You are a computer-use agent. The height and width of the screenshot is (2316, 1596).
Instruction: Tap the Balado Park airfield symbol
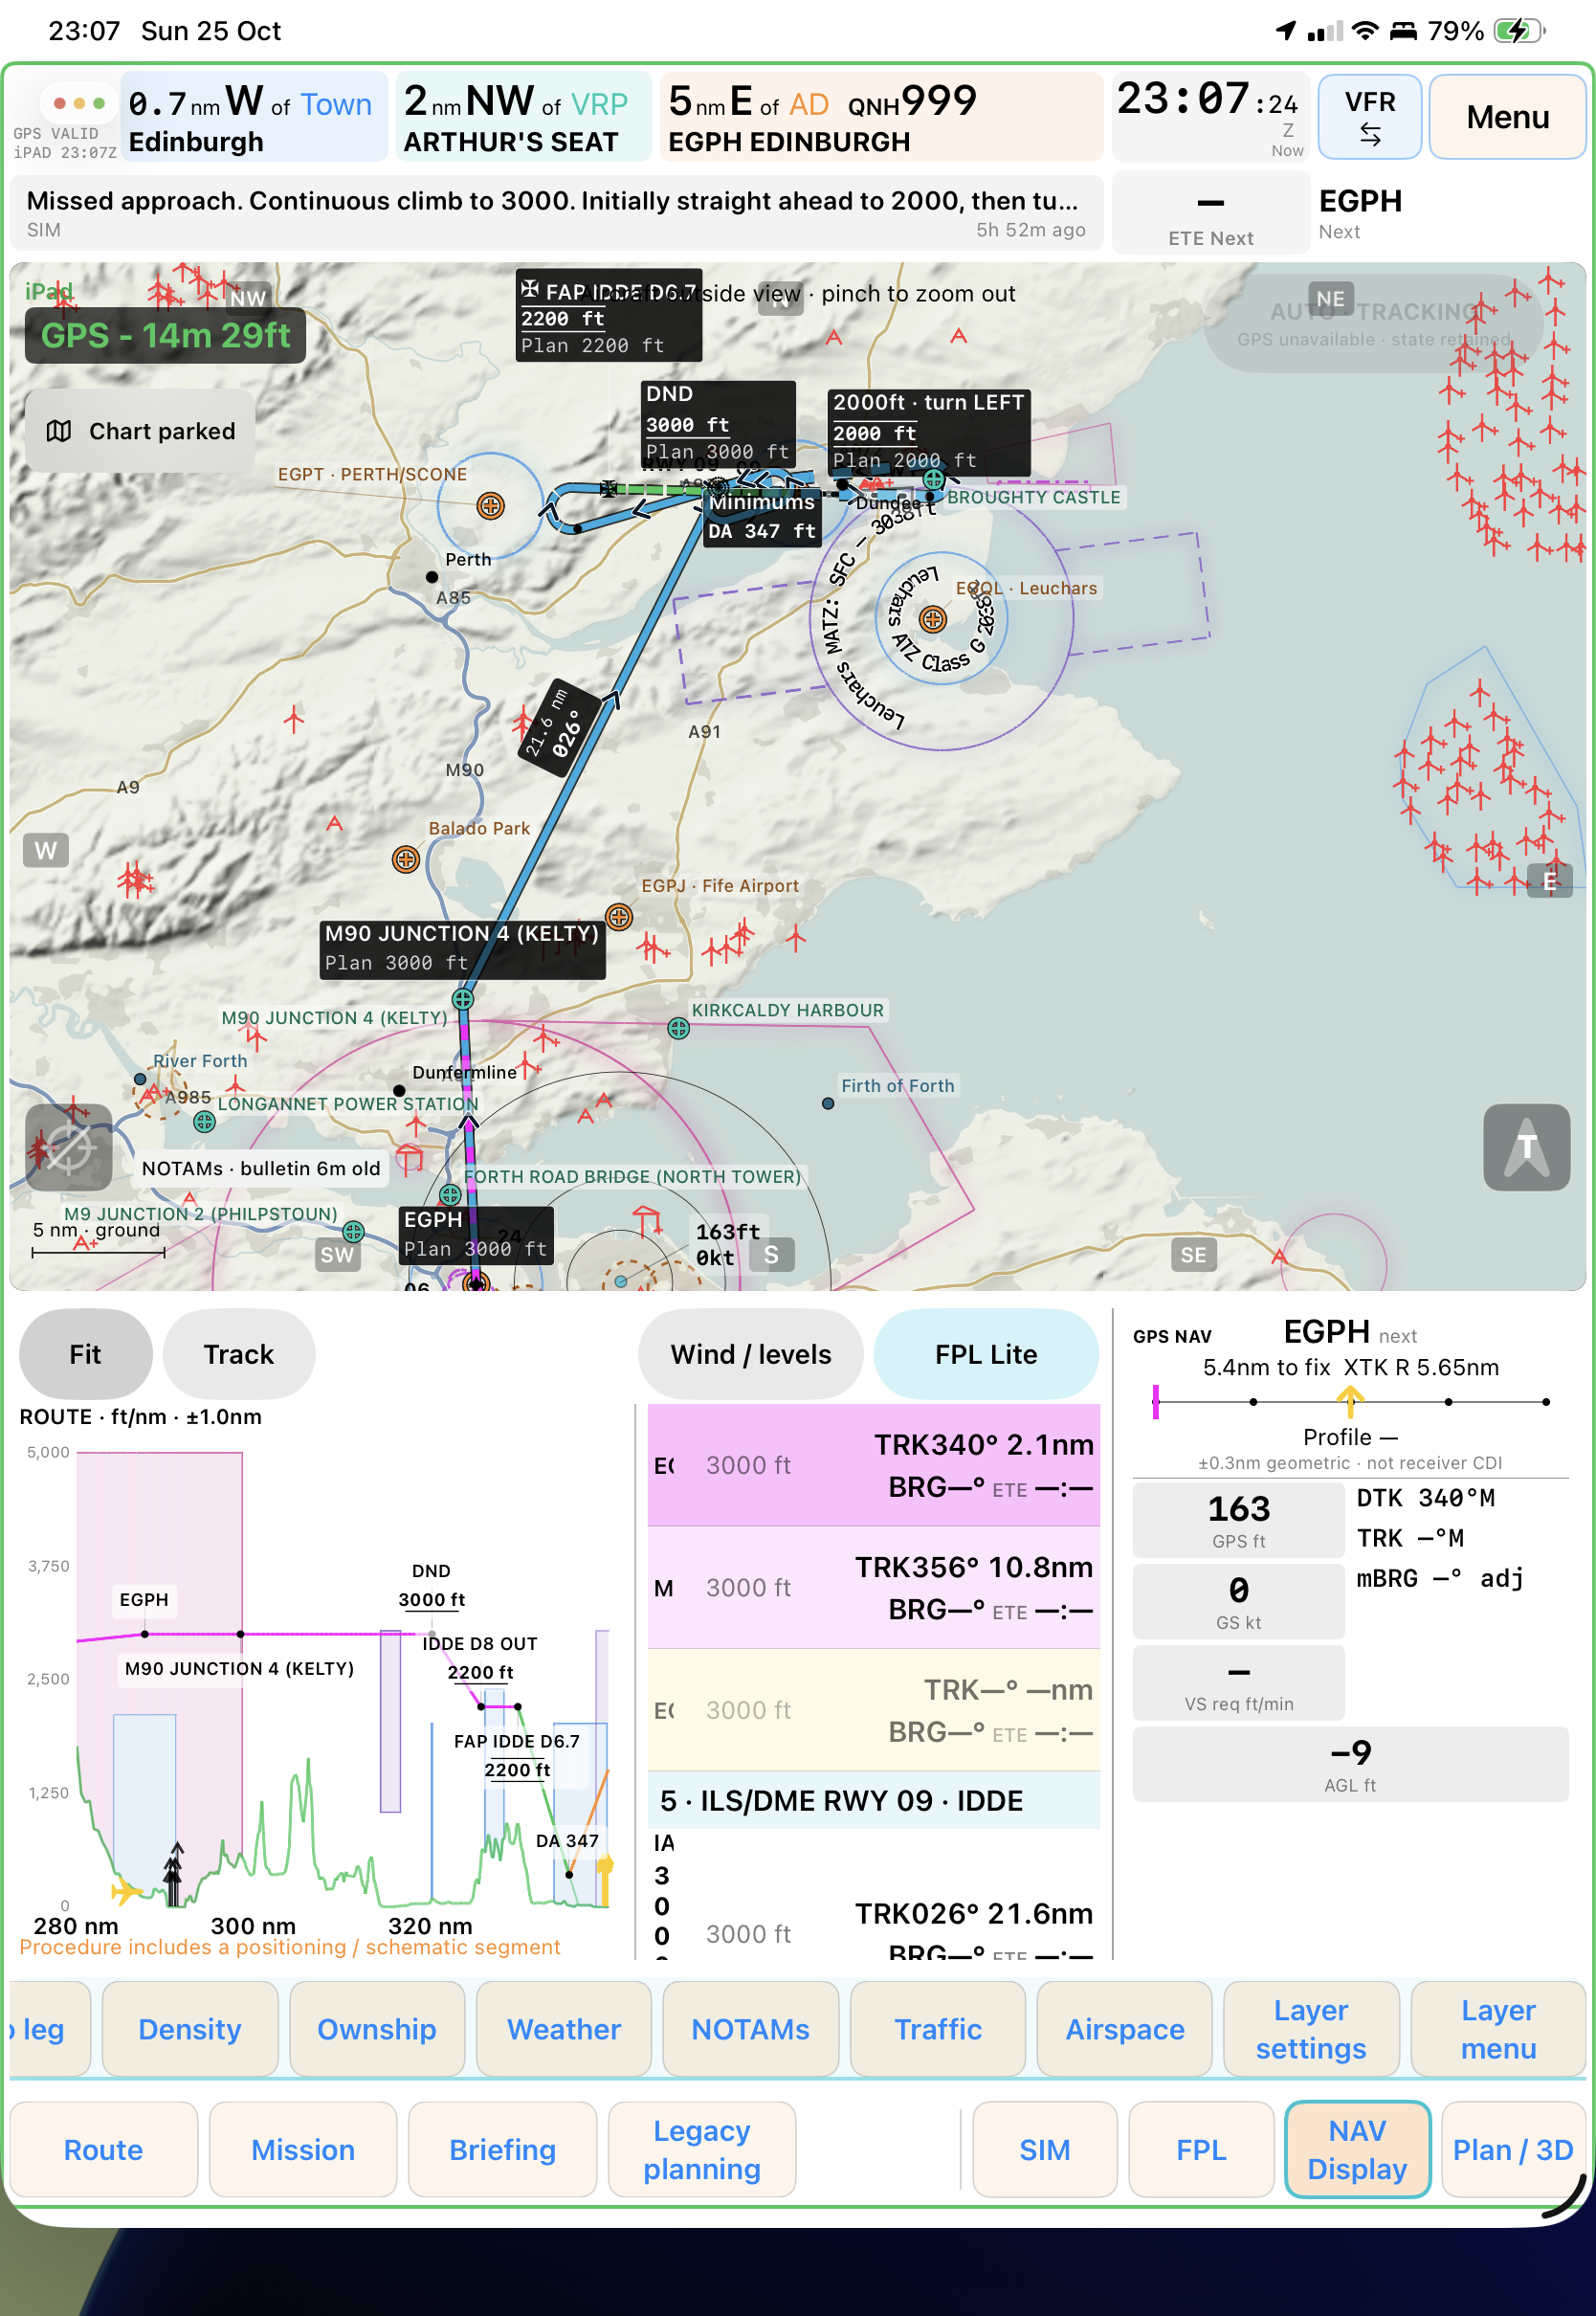(405, 859)
